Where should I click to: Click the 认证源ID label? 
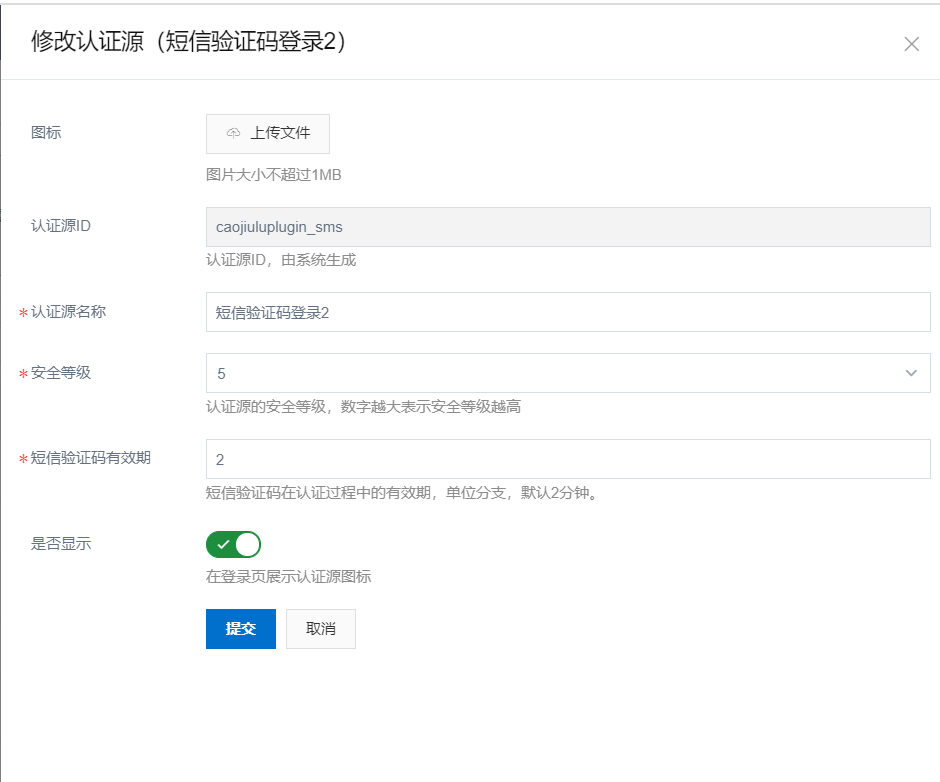pos(61,226)
